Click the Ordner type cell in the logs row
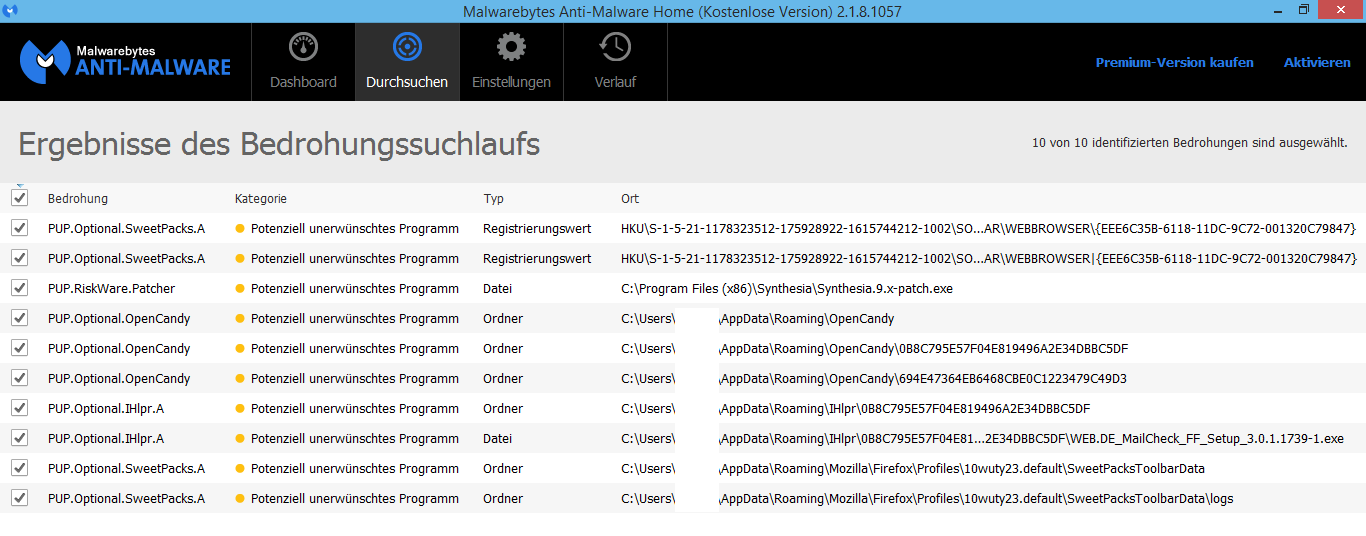Viewport: 1366px width, 536px height. coord(503,499)
